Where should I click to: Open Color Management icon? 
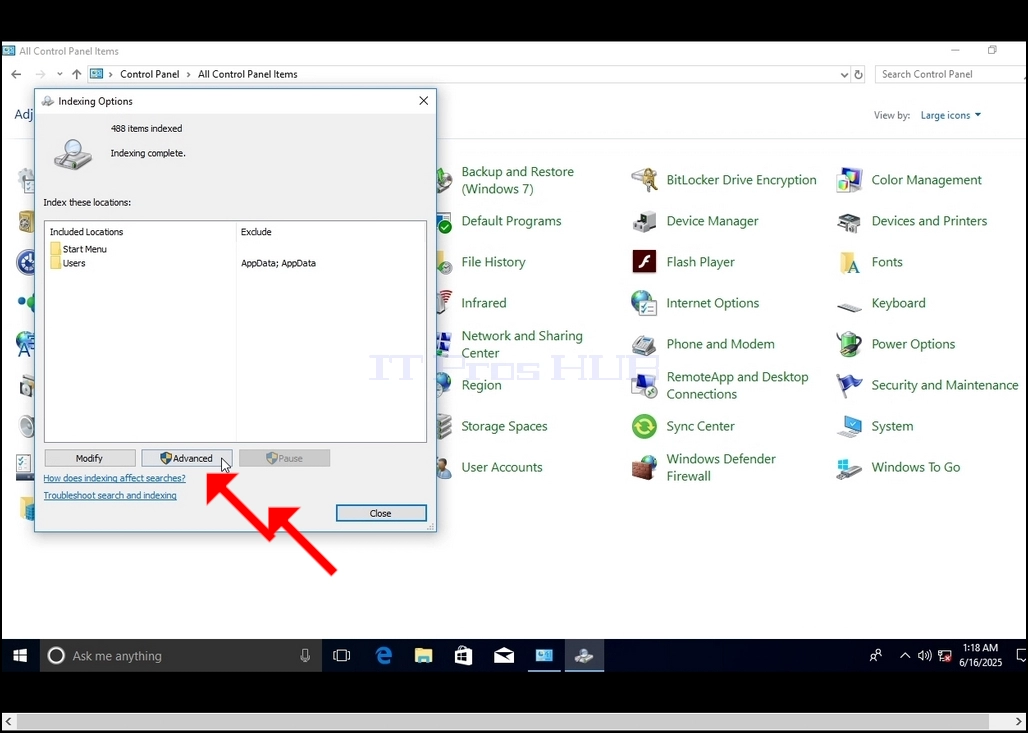(x=849, y=180)
